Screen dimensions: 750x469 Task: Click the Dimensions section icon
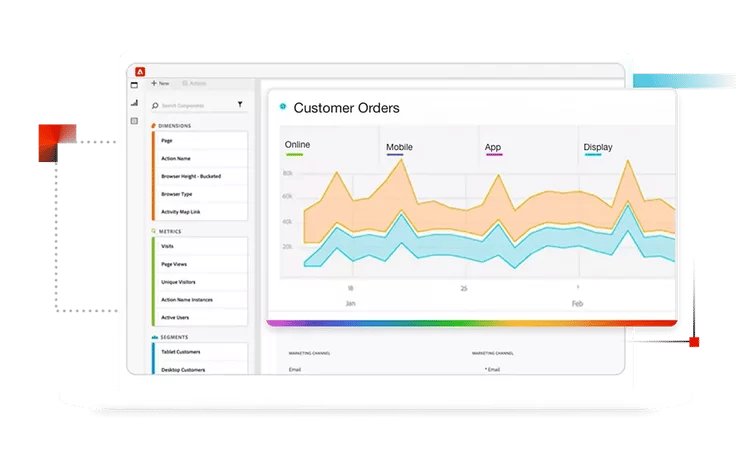pos(154,126)
